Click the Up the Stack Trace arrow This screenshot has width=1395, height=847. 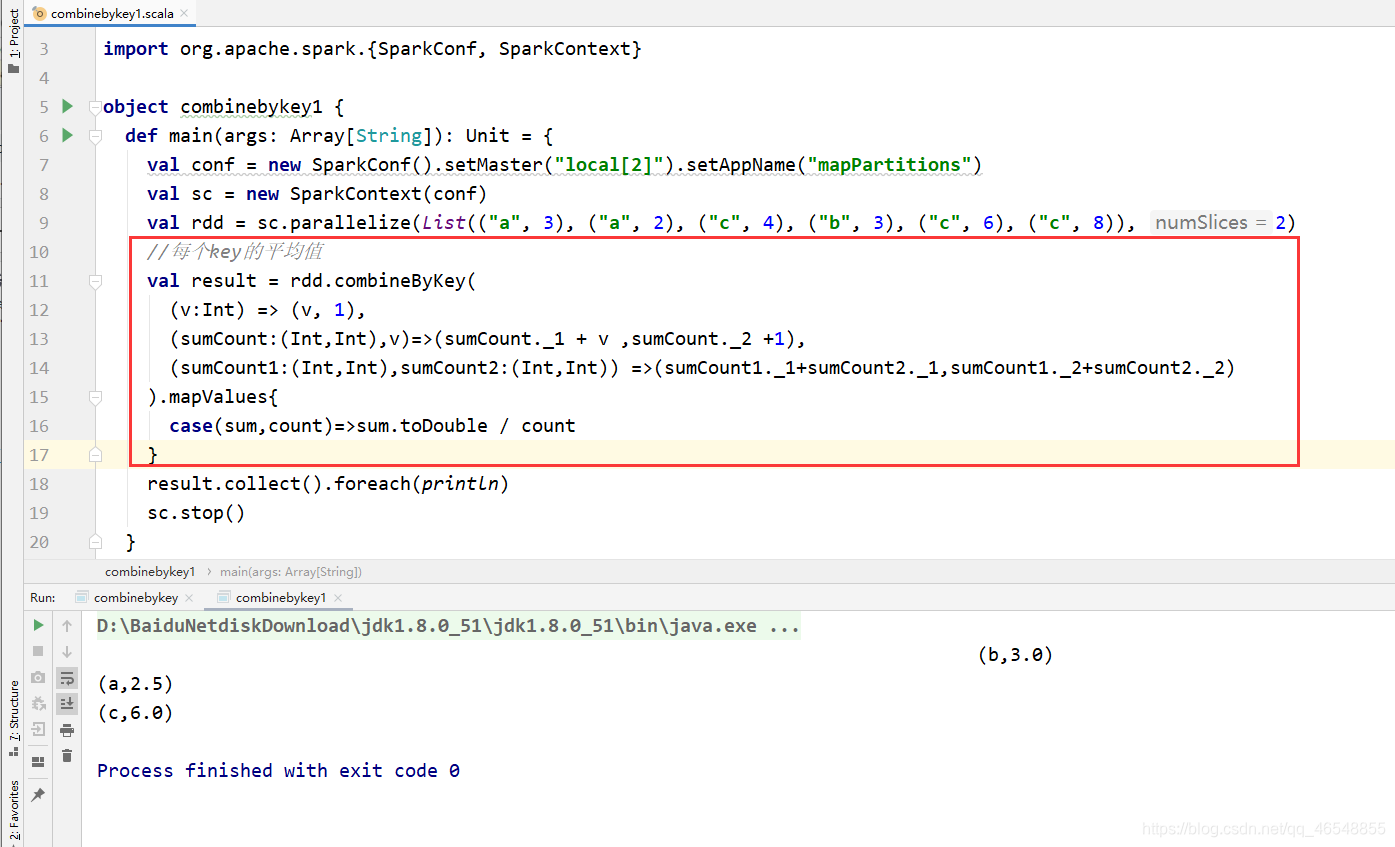click(67, 626)
